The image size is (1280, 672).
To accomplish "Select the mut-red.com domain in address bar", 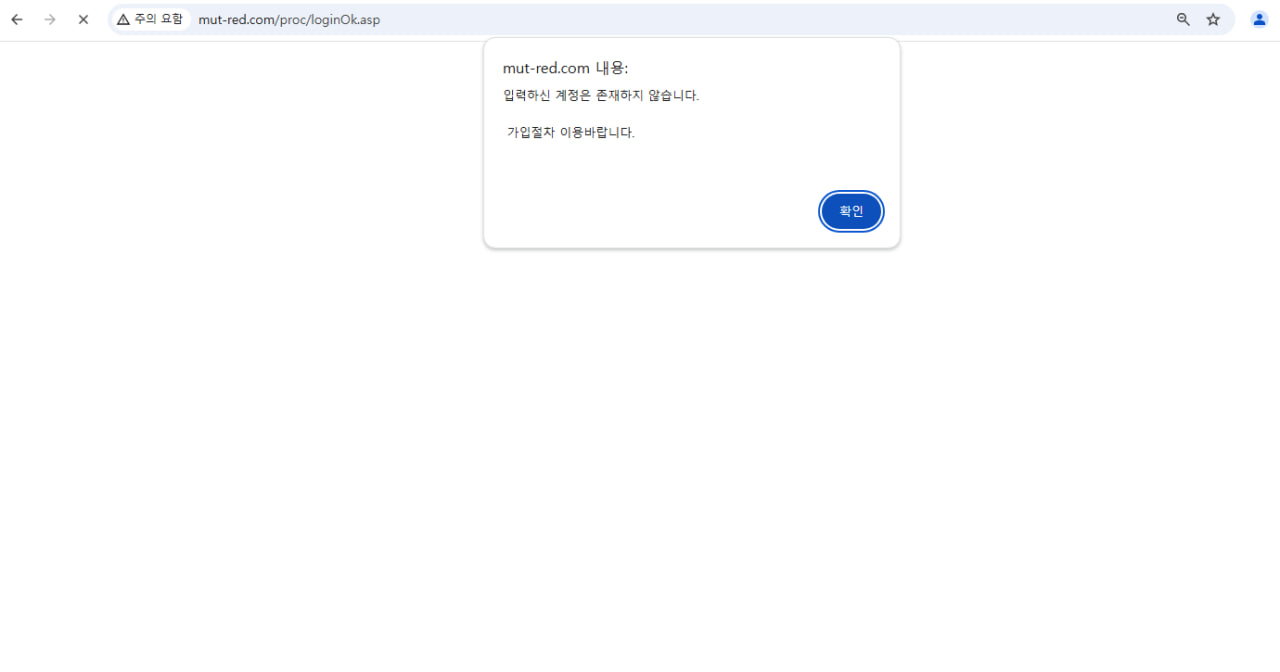I will coord(236,20).
